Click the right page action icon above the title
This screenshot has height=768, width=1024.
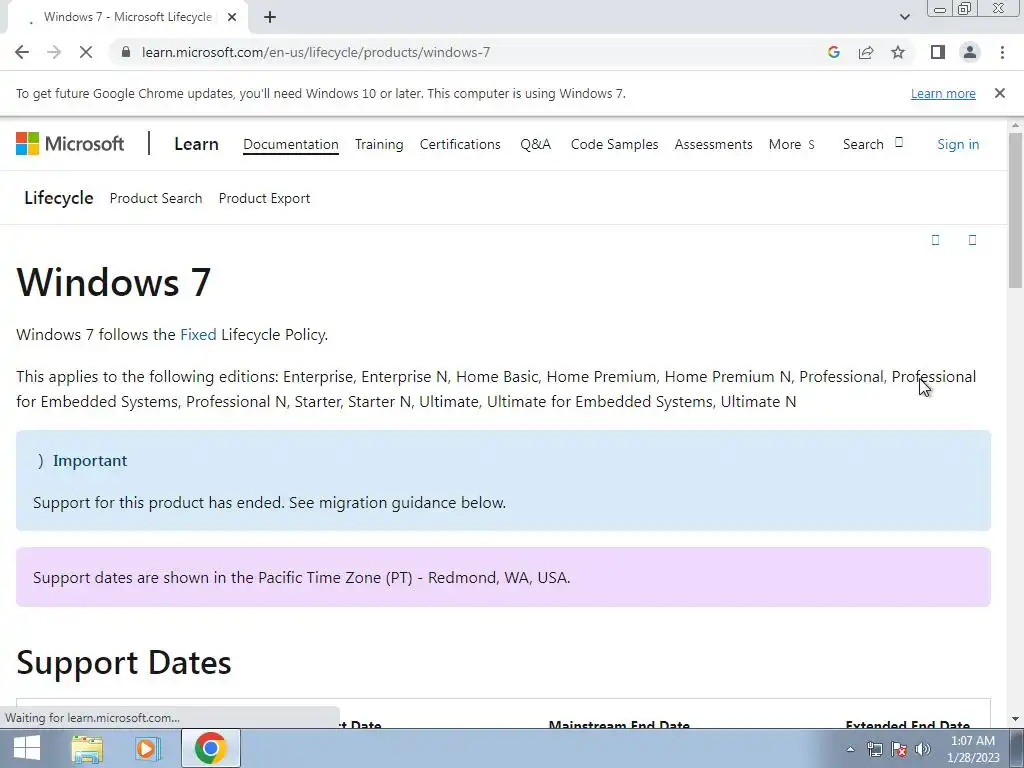(972, 240)
